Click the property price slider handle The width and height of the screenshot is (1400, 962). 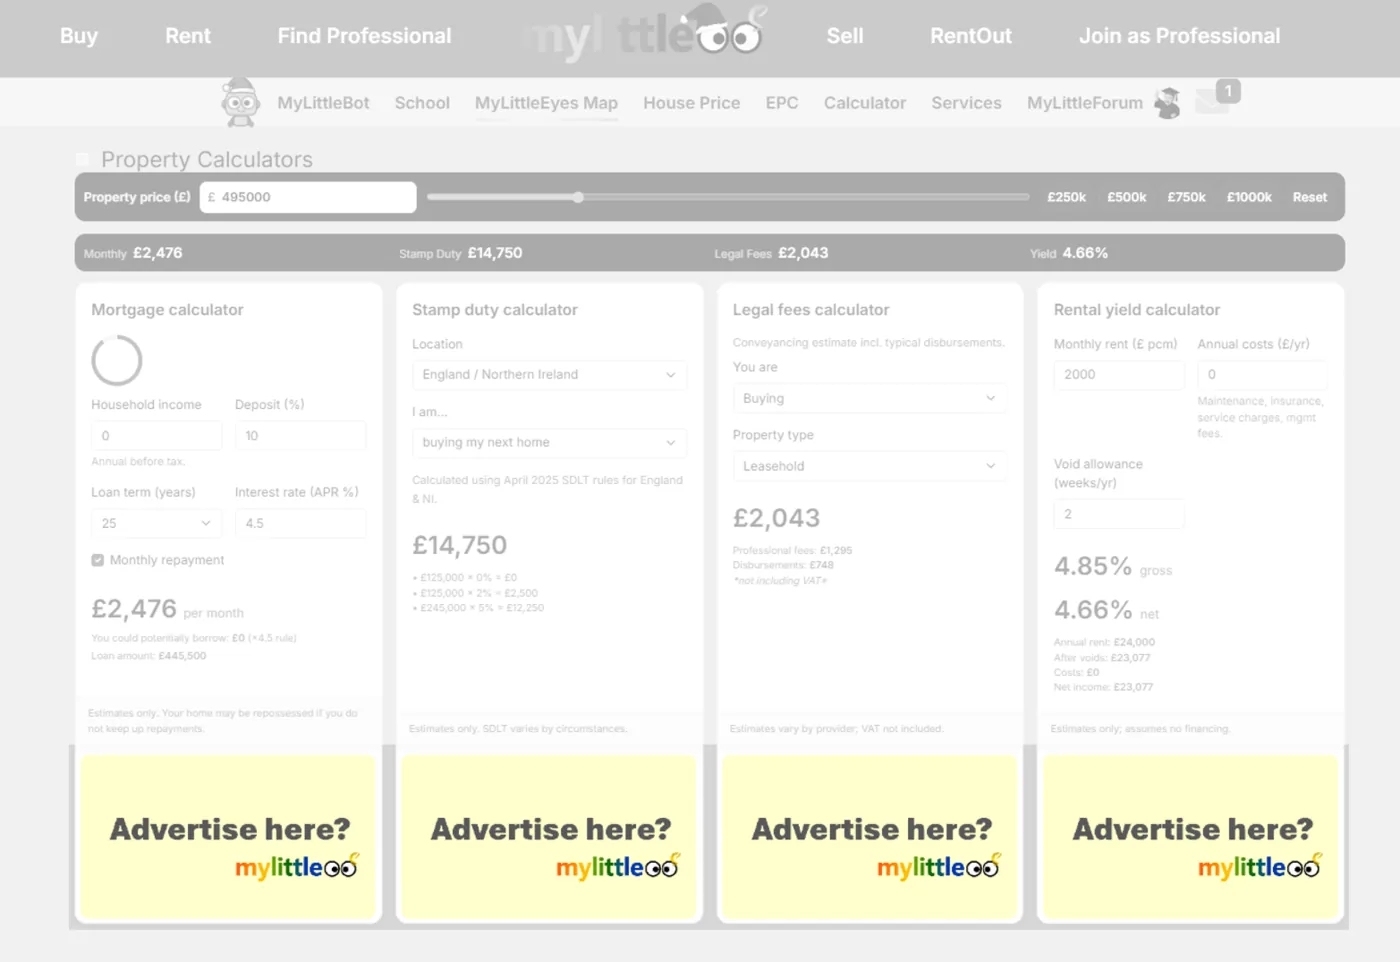[x=578, y=197]
